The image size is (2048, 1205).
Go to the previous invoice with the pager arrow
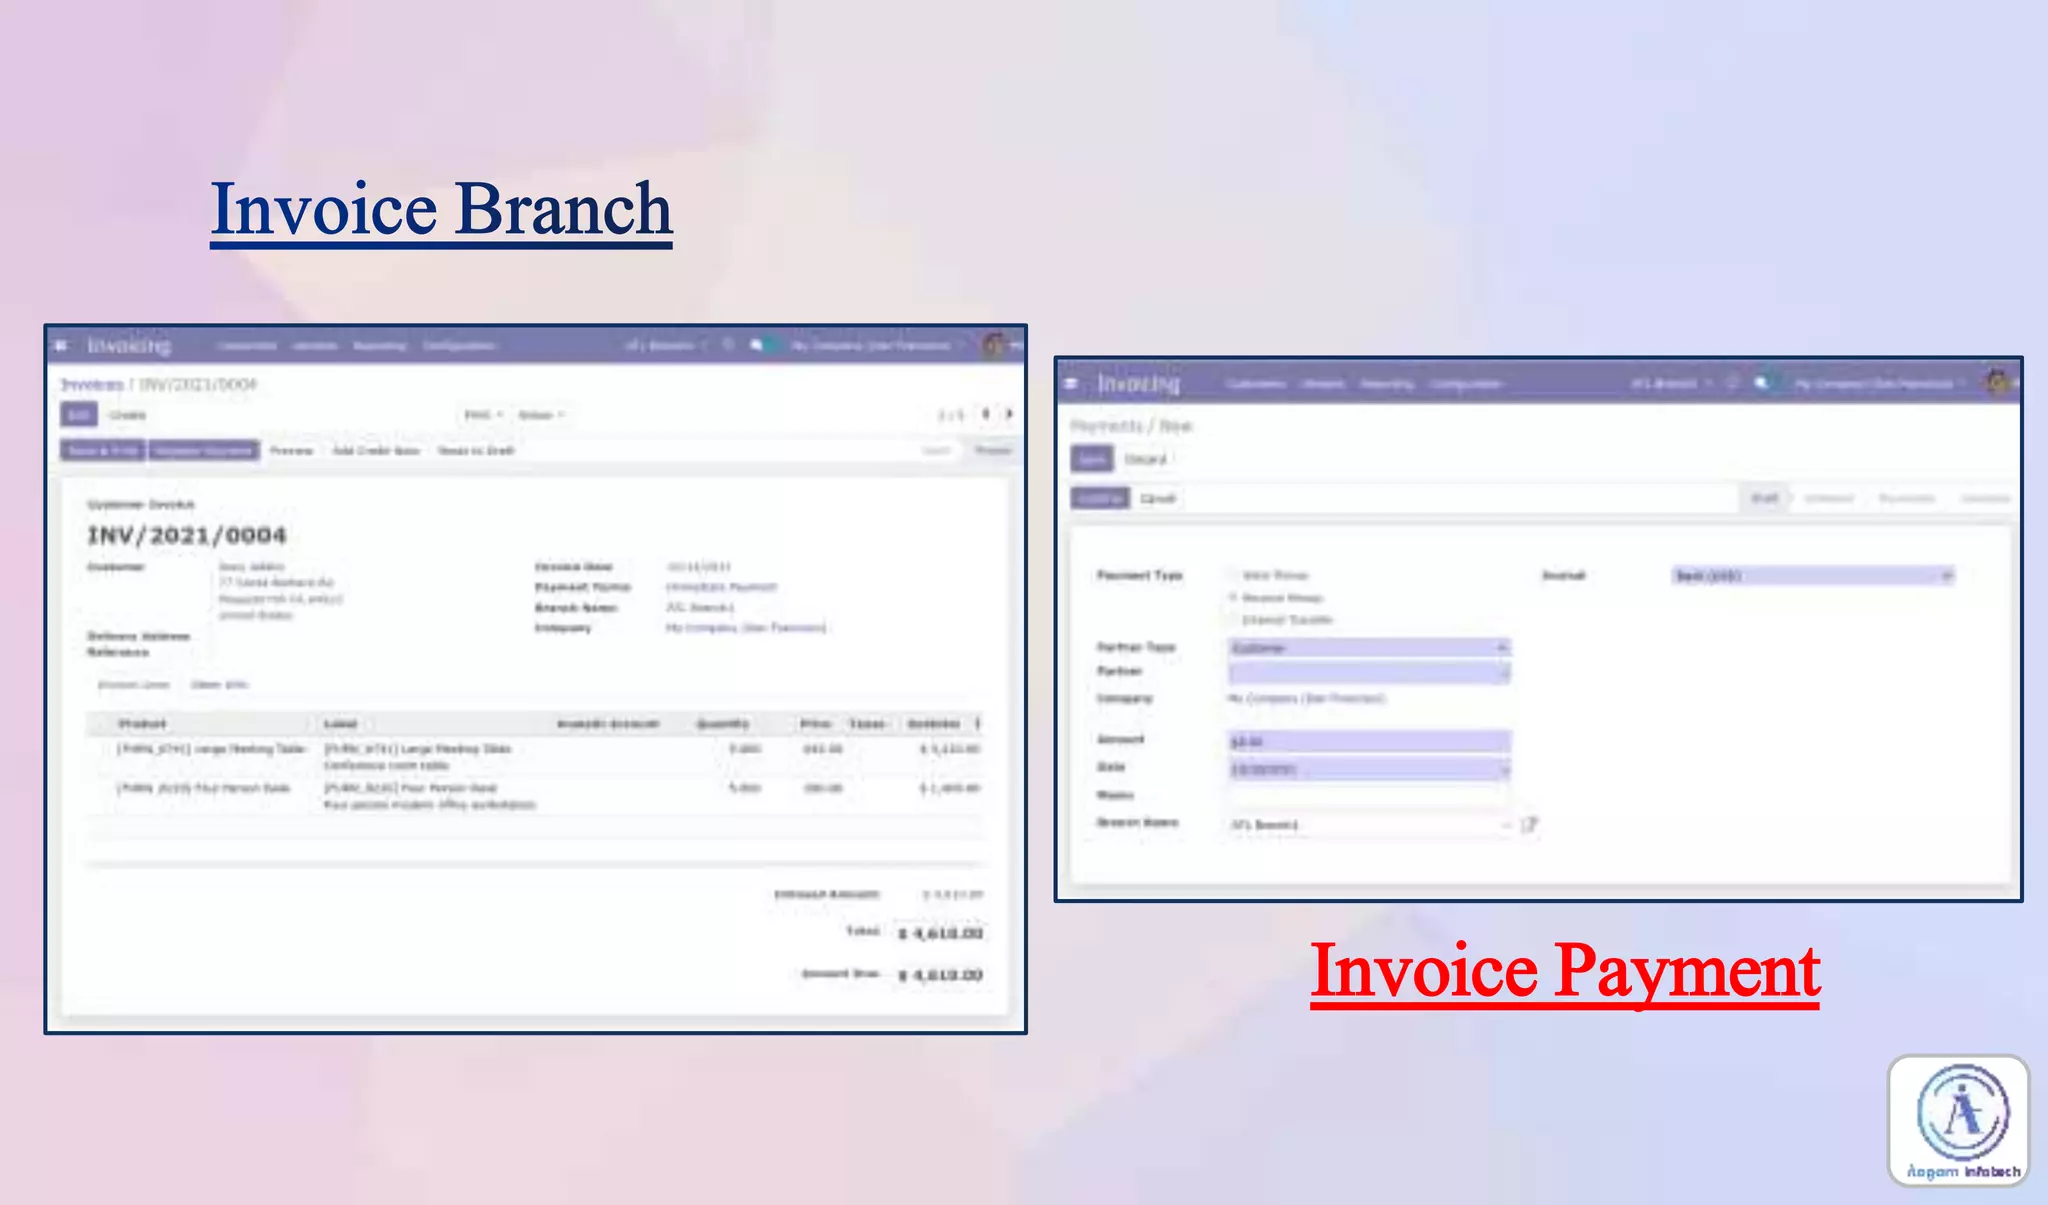click(986, 414)
